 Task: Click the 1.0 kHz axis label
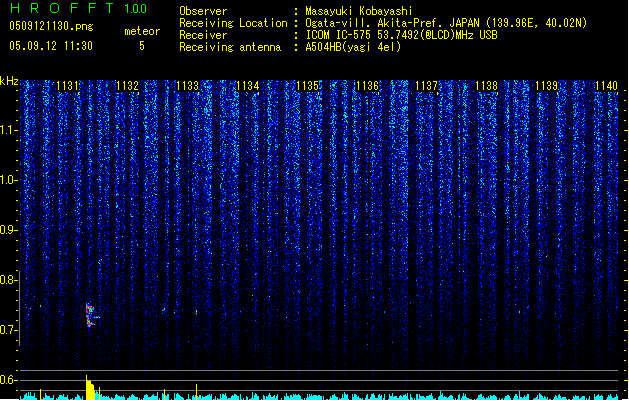pyautogui.click(x=8, y=180)
